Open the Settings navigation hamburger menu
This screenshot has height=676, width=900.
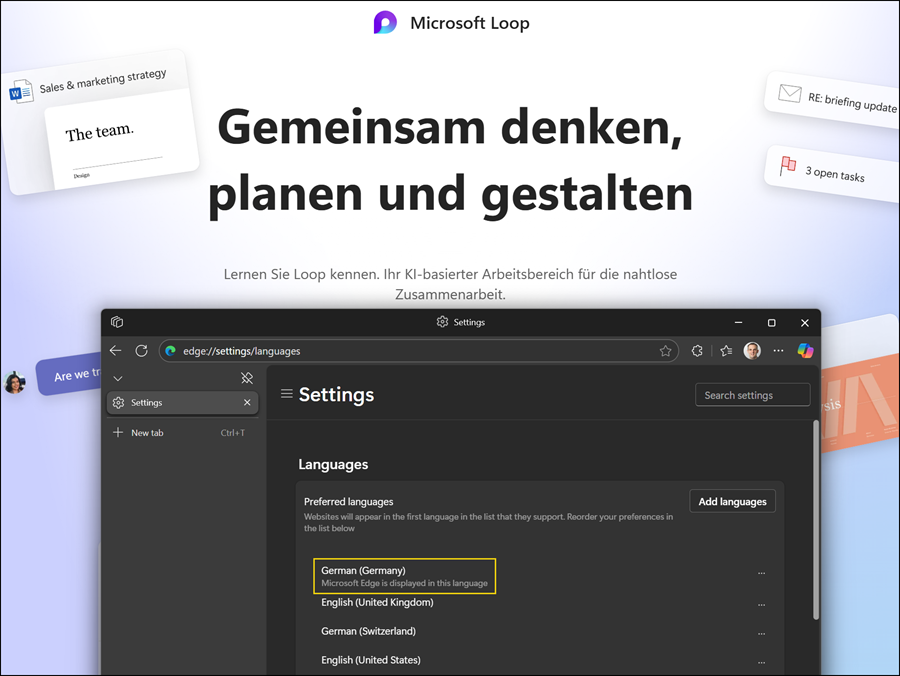tap(288, 395)
